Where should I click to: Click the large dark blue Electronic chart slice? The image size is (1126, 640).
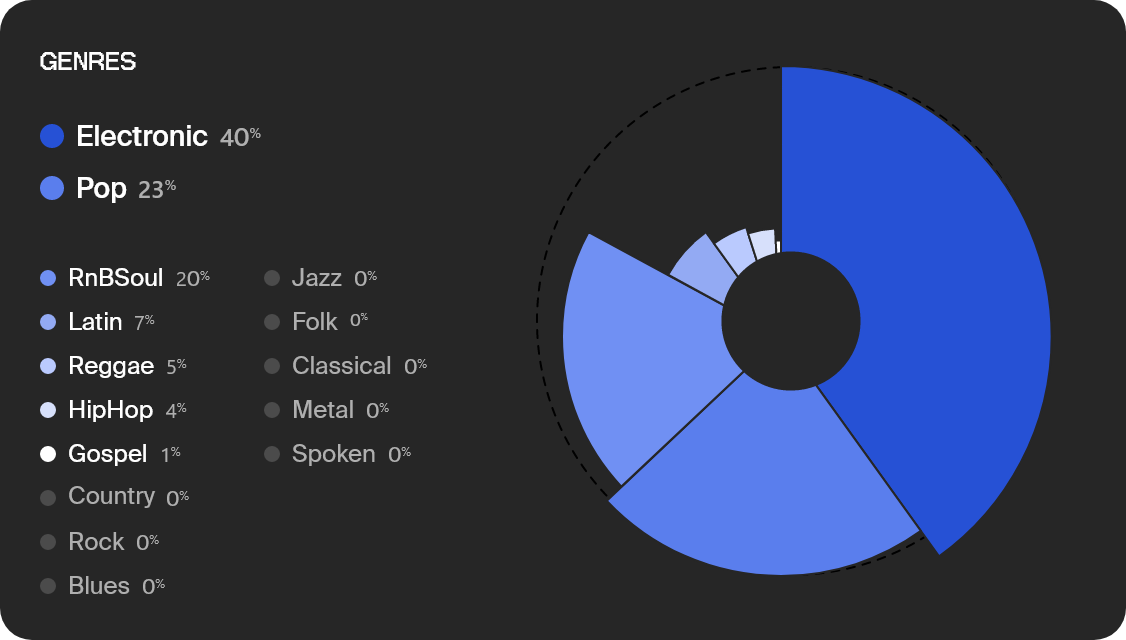tap(934, 287)
